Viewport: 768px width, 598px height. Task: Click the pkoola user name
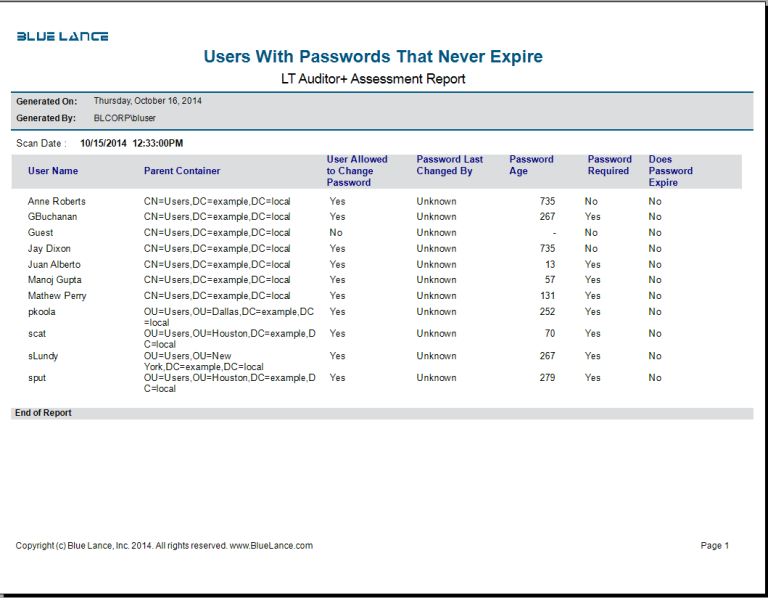[x=42, y=312]
